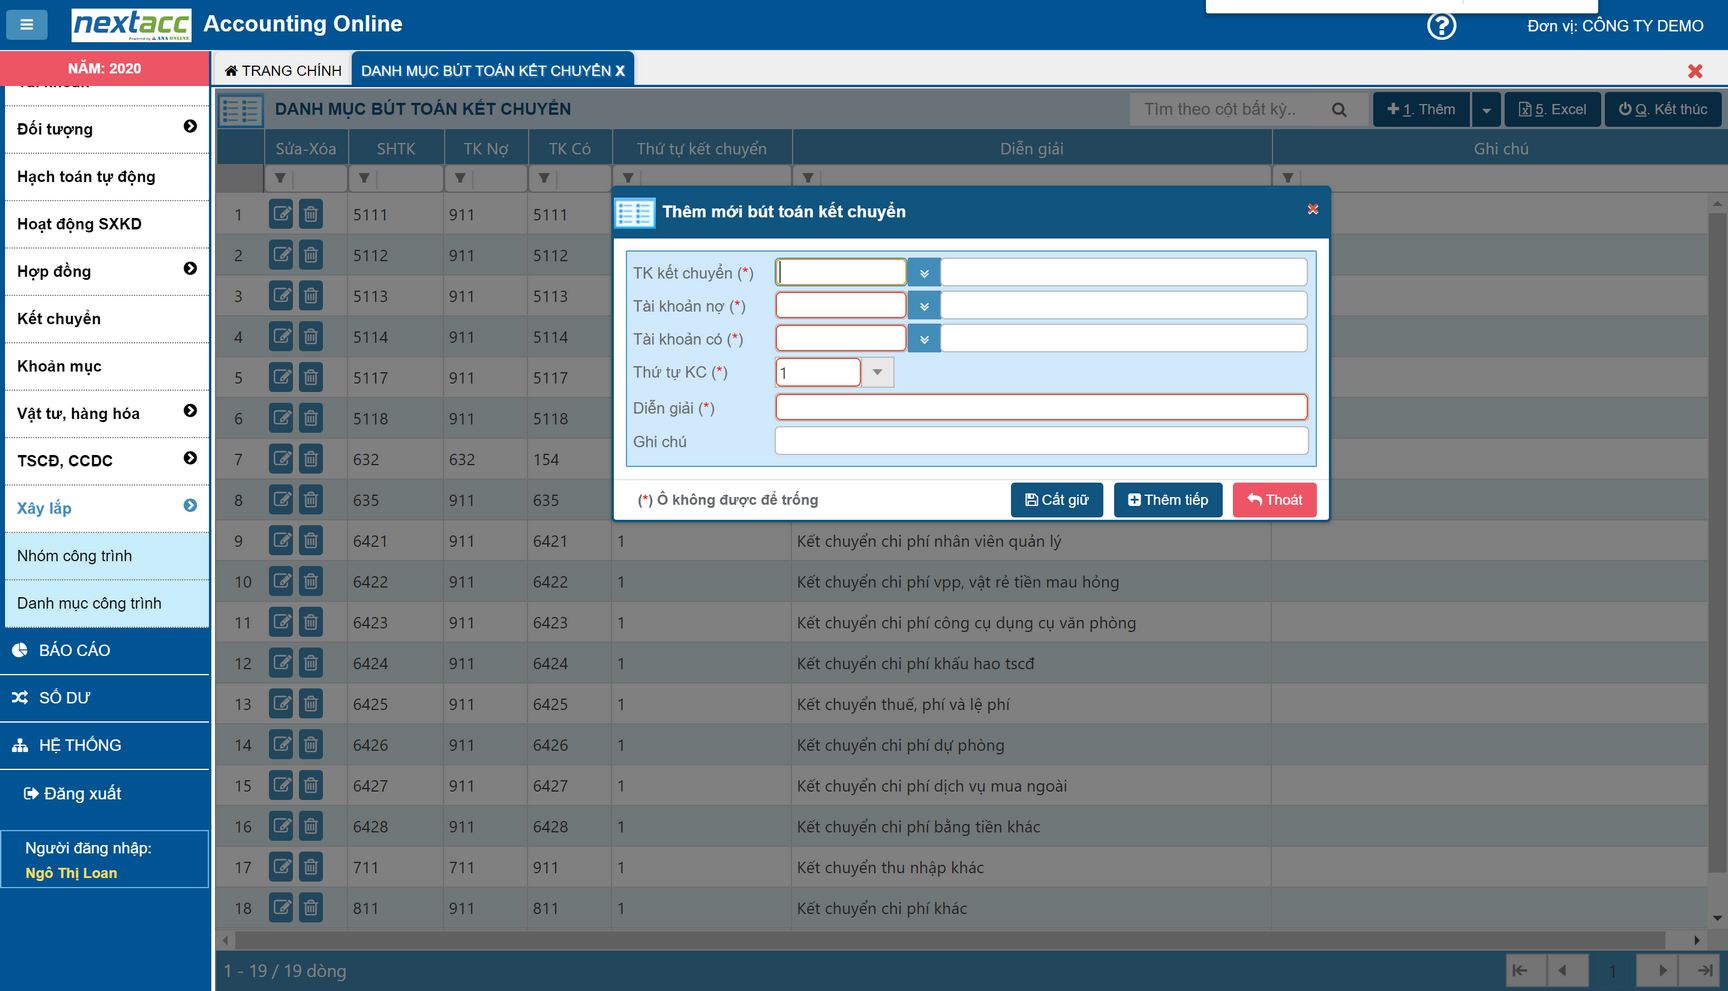
Task: Click Cất giữ save button
Action: click(1056, 500)
